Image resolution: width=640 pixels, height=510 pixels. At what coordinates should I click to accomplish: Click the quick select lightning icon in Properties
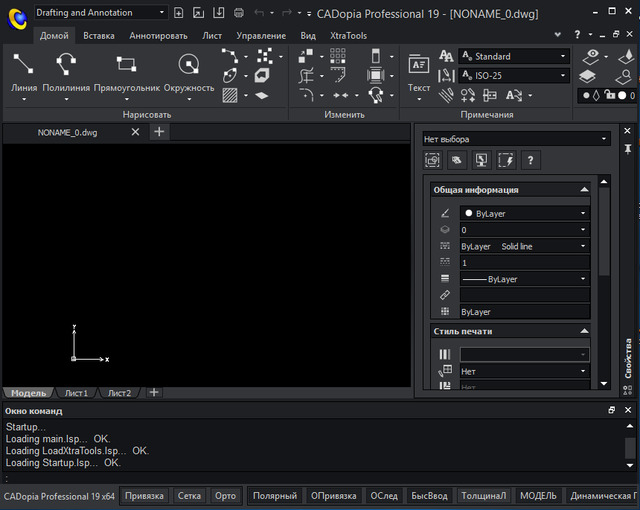506,160
